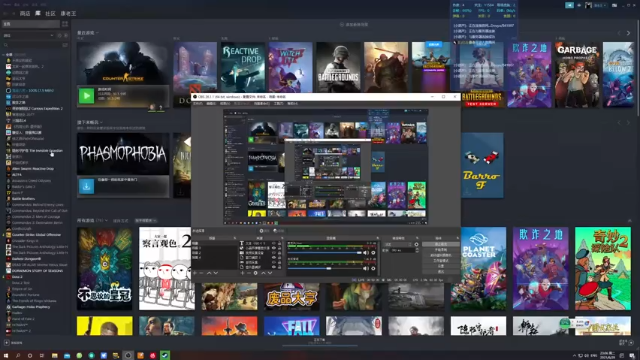This screenshot has width=640, height=360.
Task: Click the transition properties gear icon in OBS
Action: [416, 244]
